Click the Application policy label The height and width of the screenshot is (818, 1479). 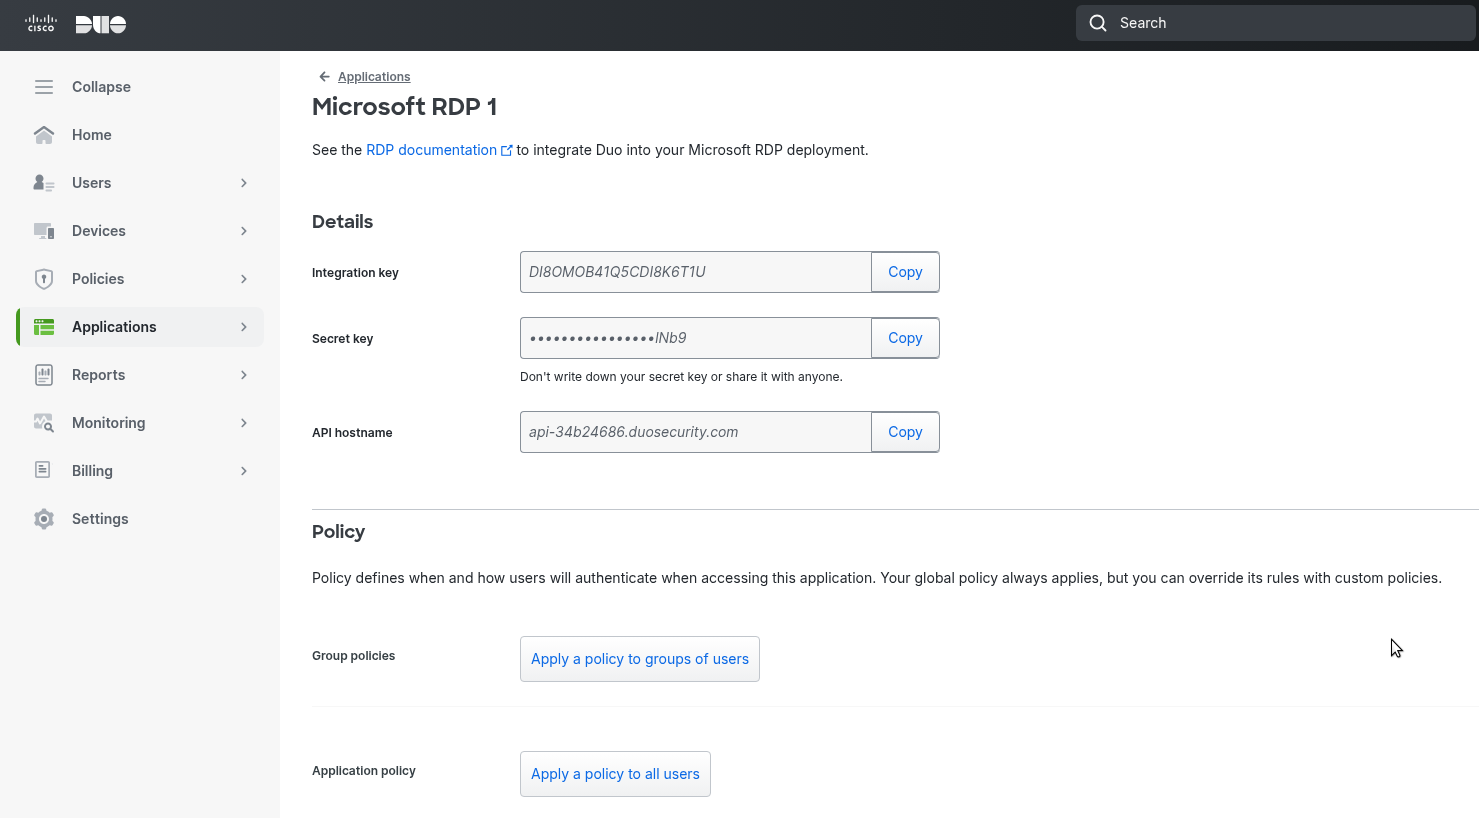point(364,771)
